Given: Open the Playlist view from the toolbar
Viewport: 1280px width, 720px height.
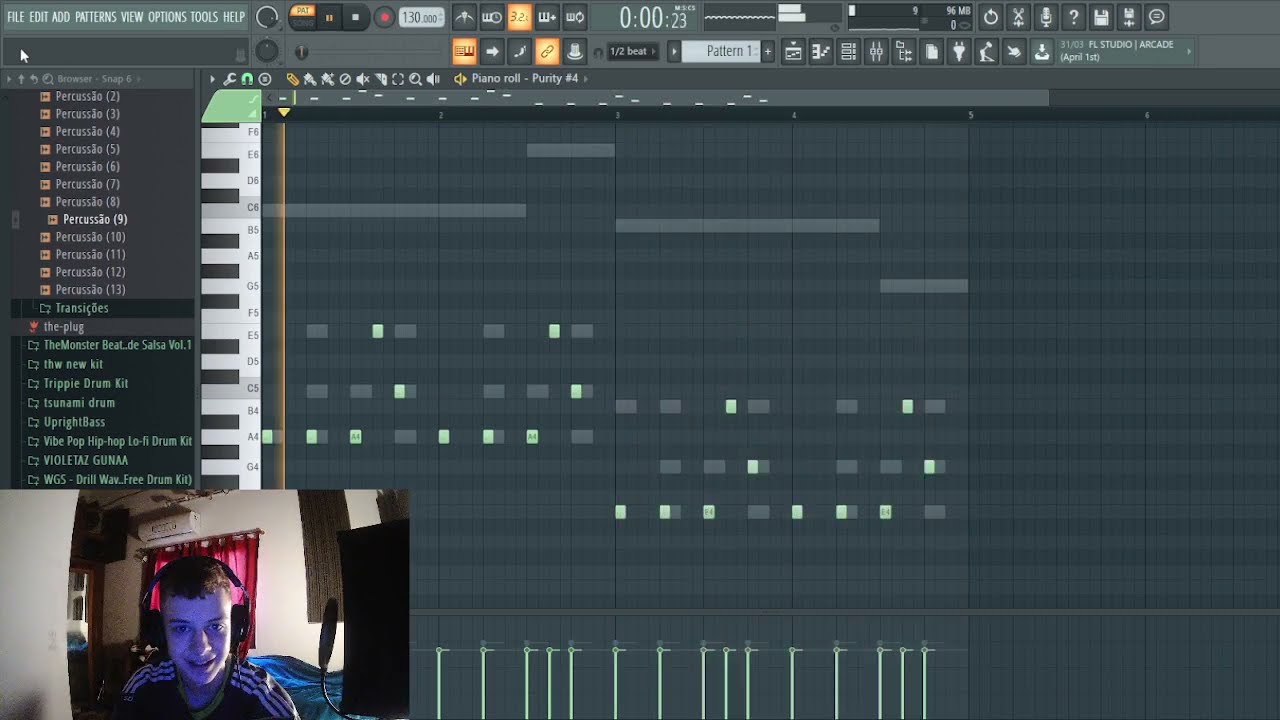Looking at the screenshot, I should [793, 52].
